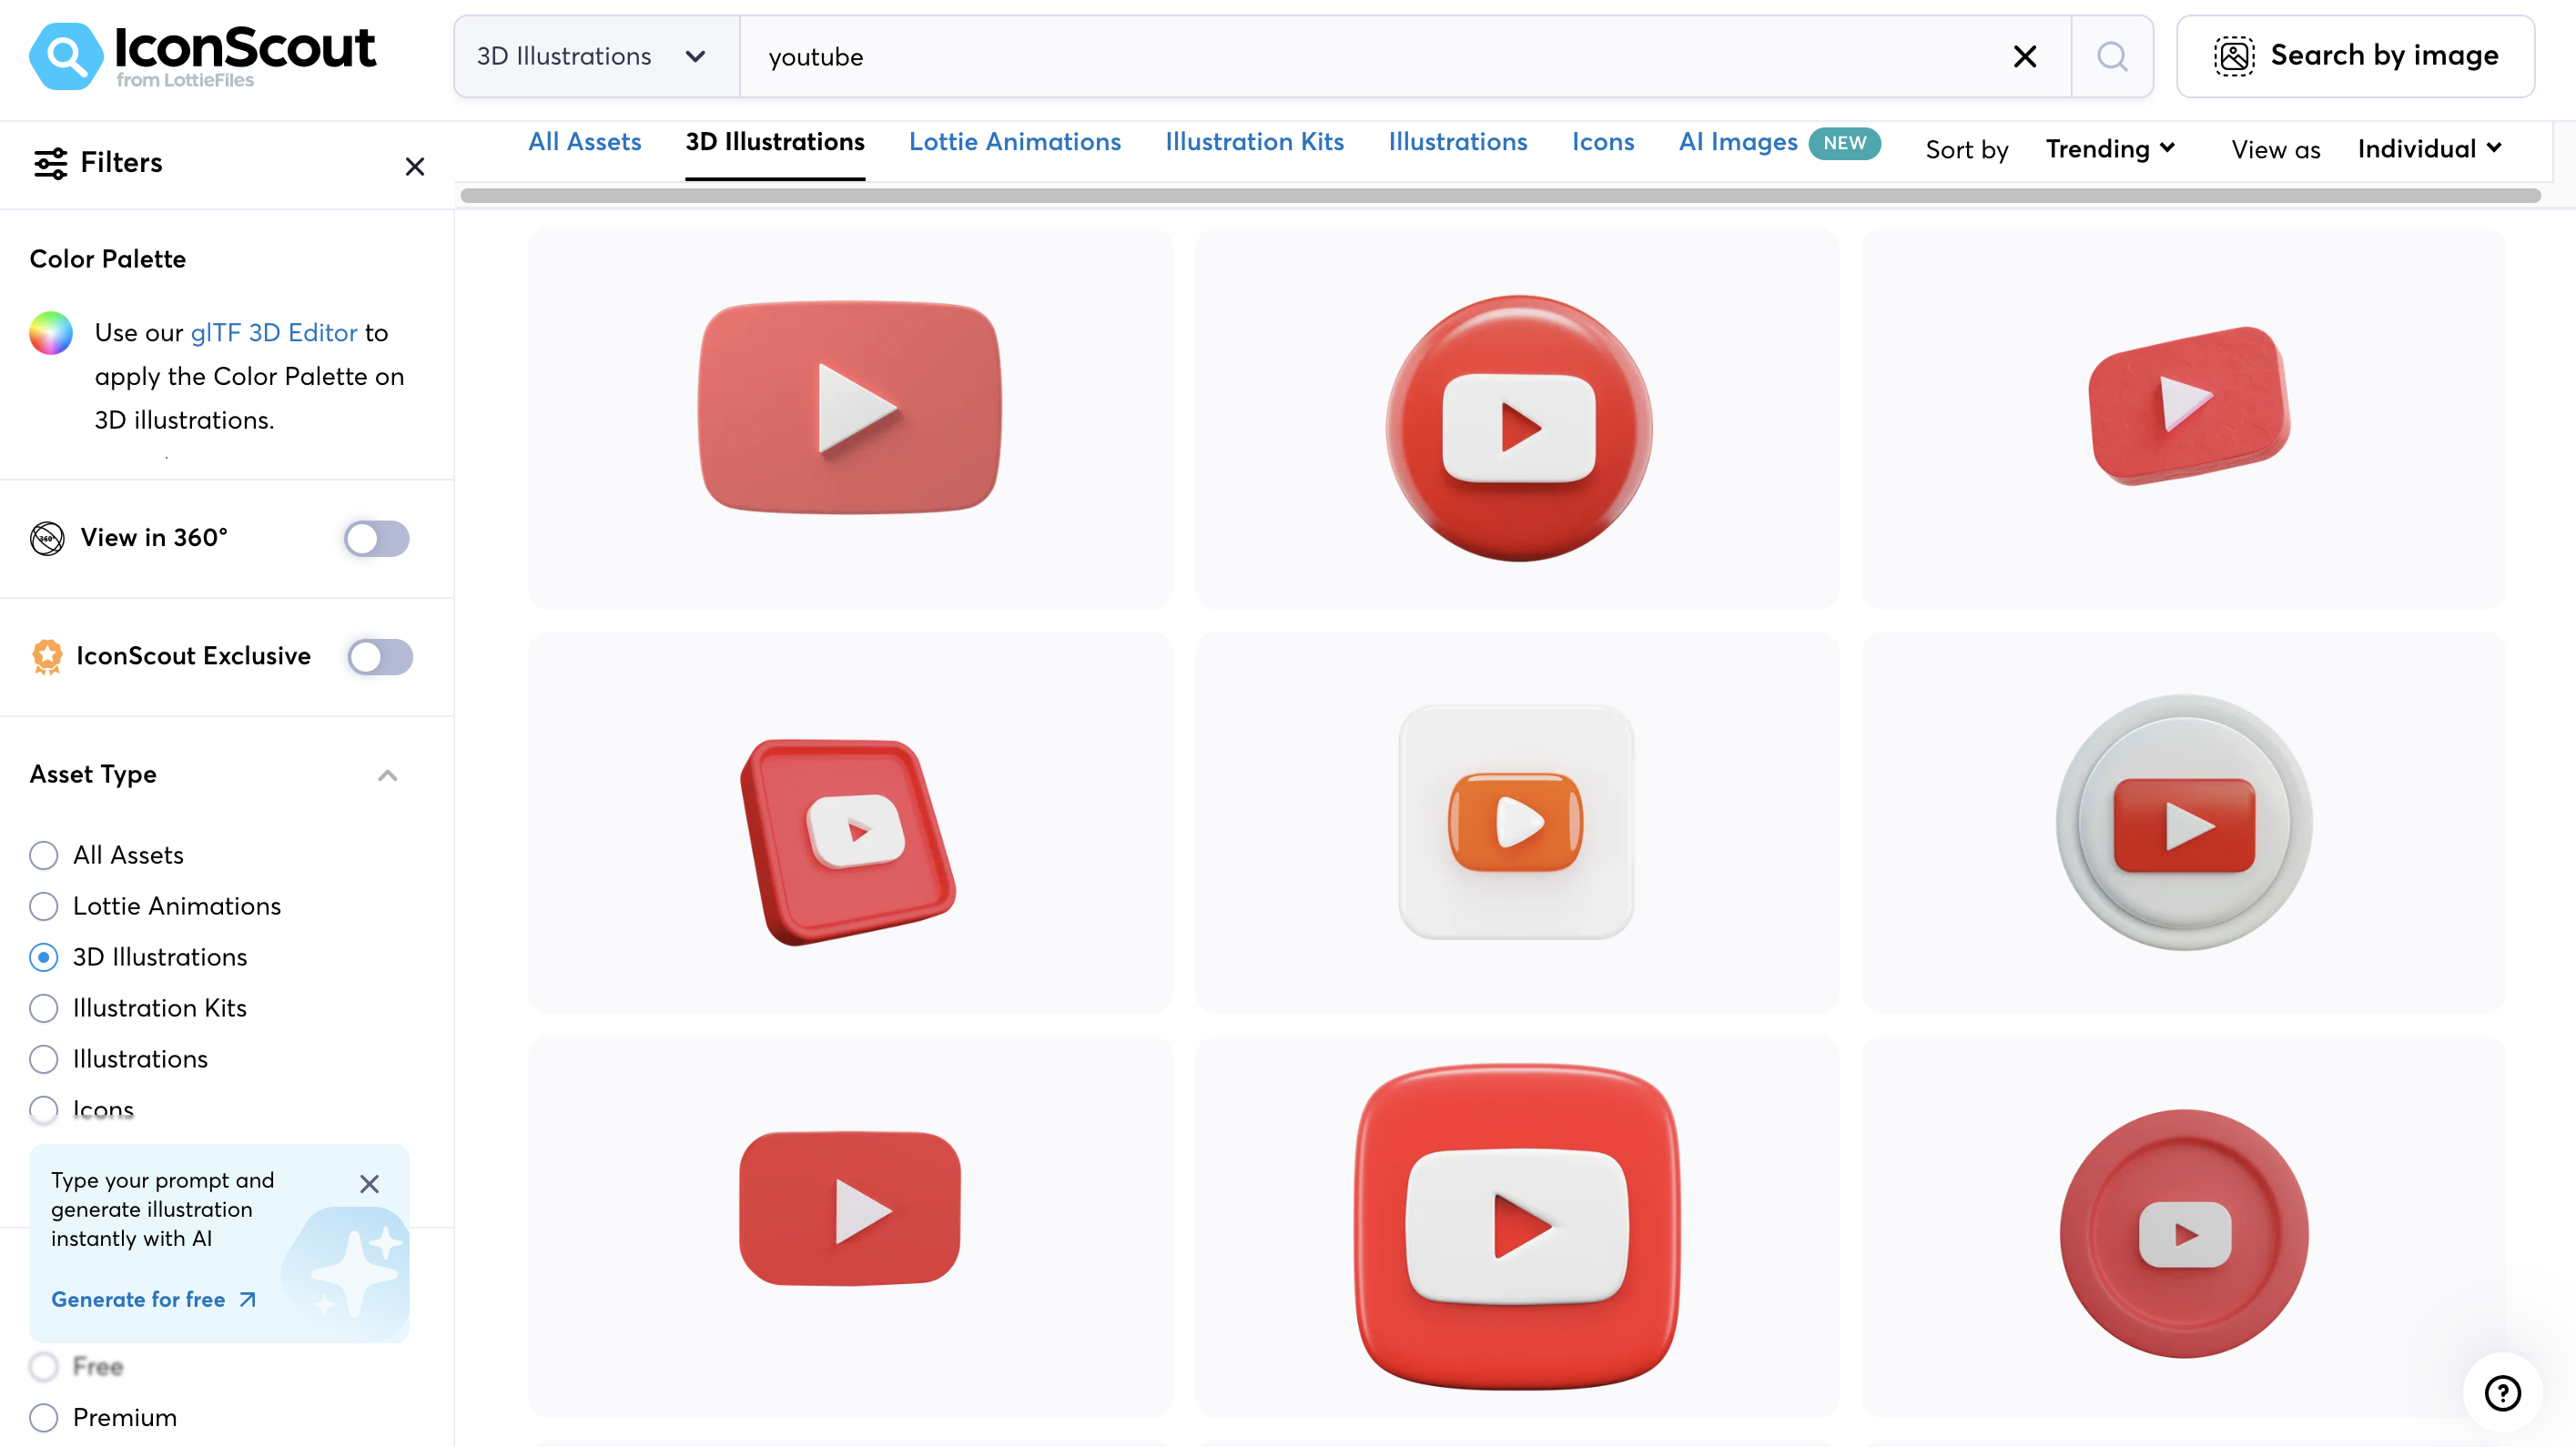Clear the search field with X icon
Image resolution: width=2576 pixels, height=1447 pixels.
[x=2024, y=57]
